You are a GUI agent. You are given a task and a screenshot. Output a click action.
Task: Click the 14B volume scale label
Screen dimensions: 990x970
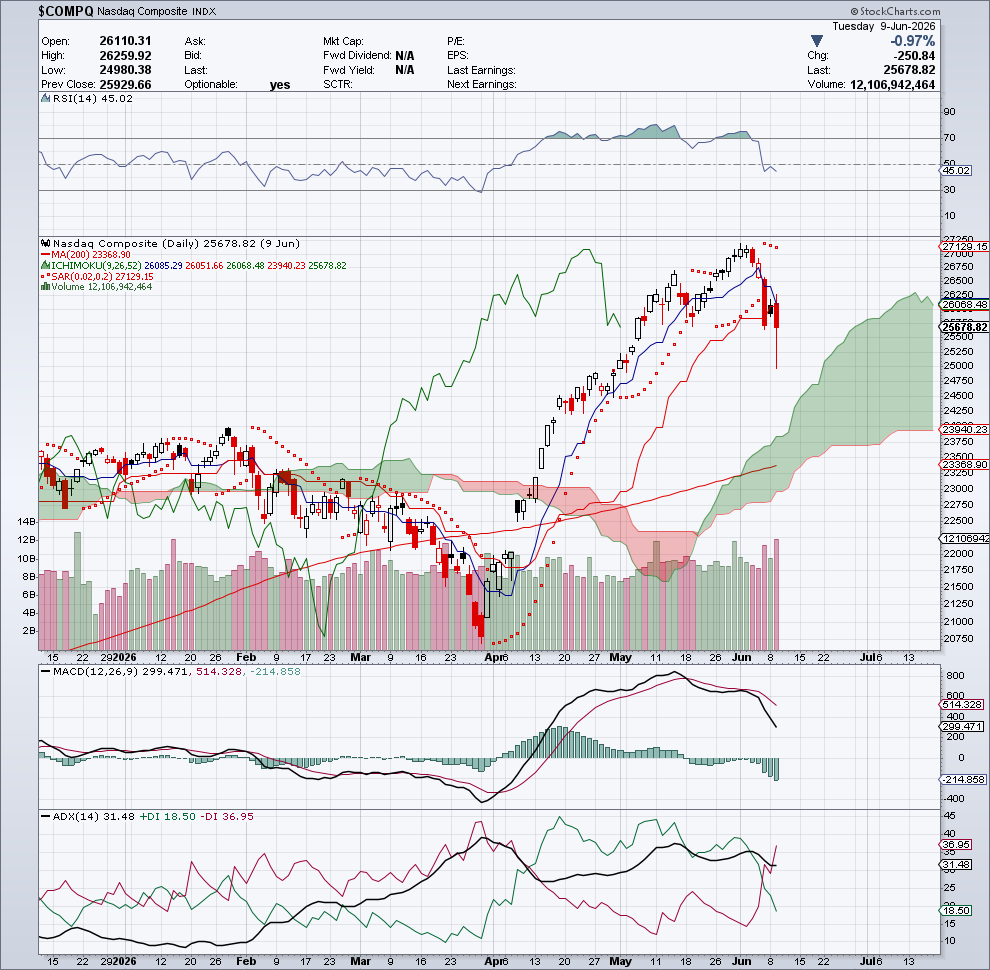[x=28, y=522]
